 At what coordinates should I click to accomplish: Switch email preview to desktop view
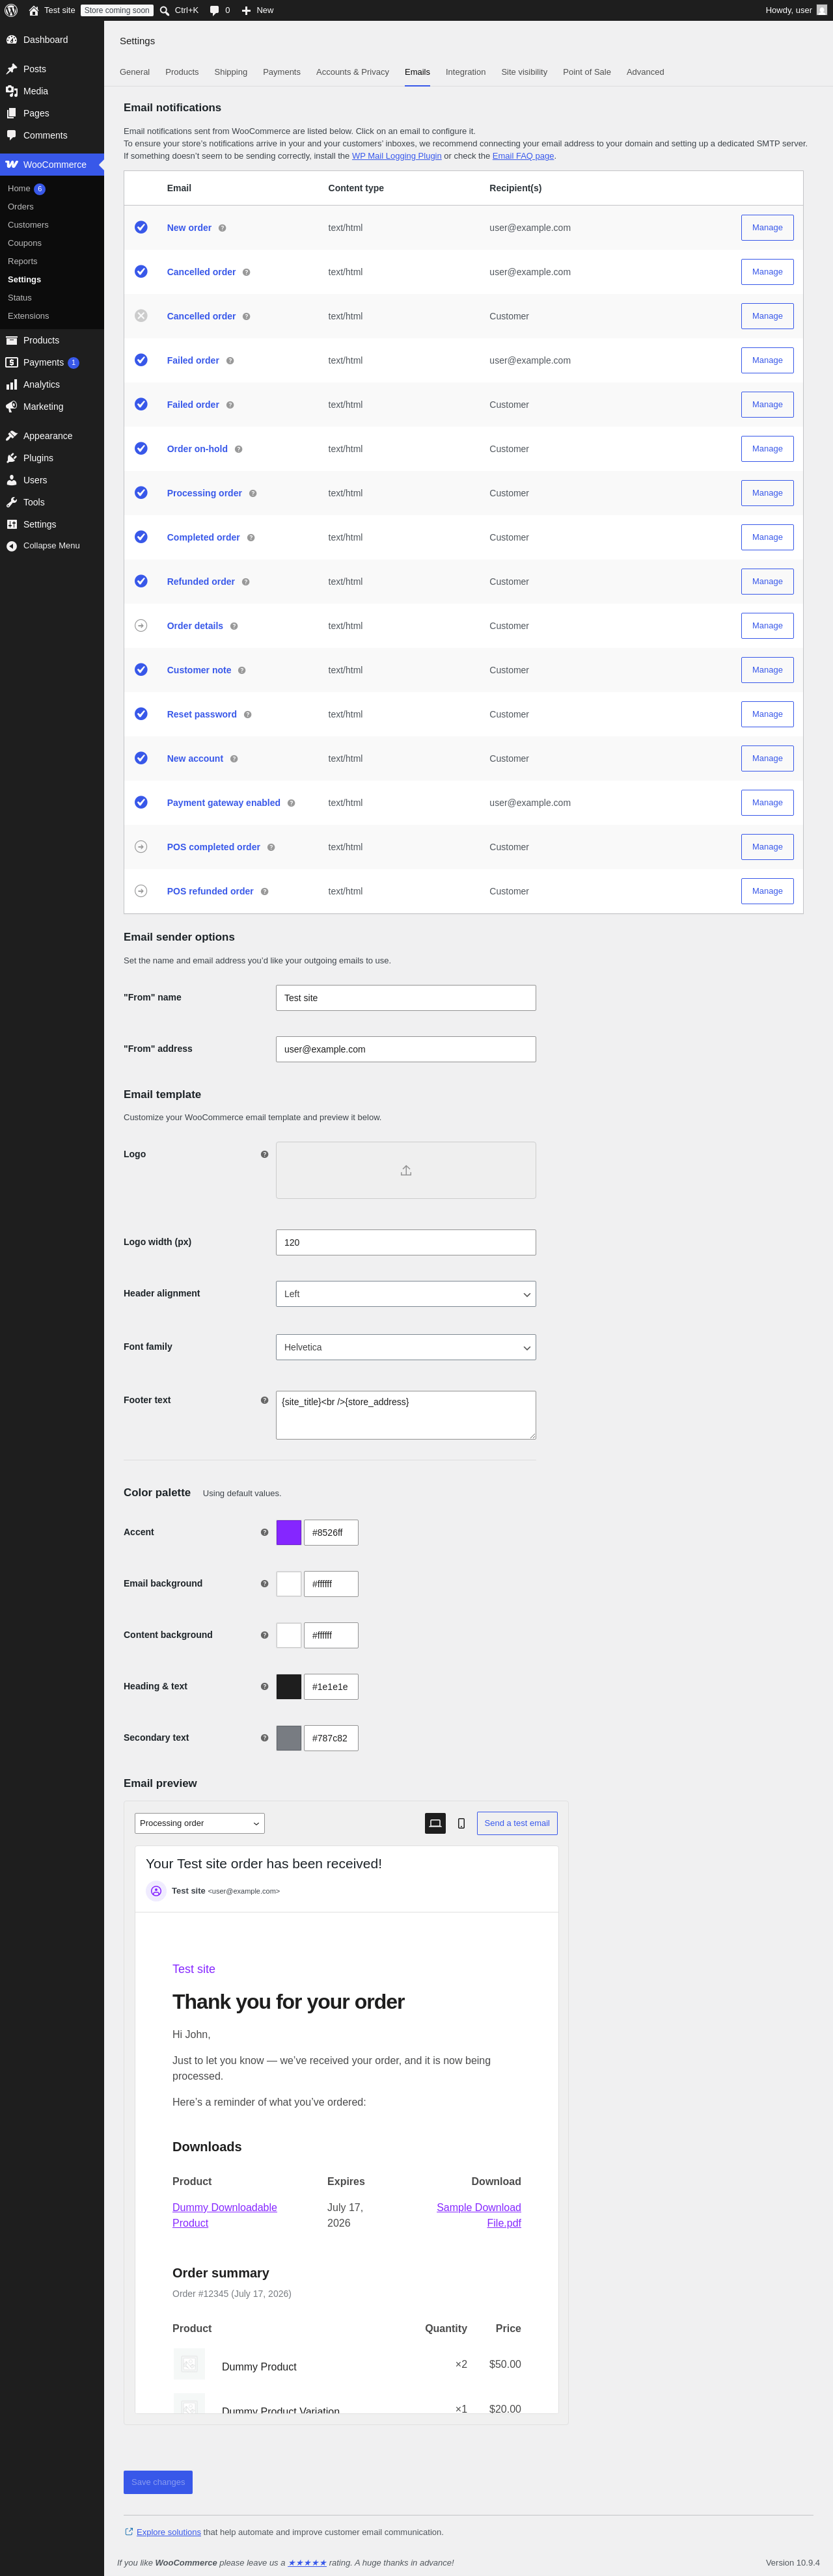click(x=435, y=1823)
